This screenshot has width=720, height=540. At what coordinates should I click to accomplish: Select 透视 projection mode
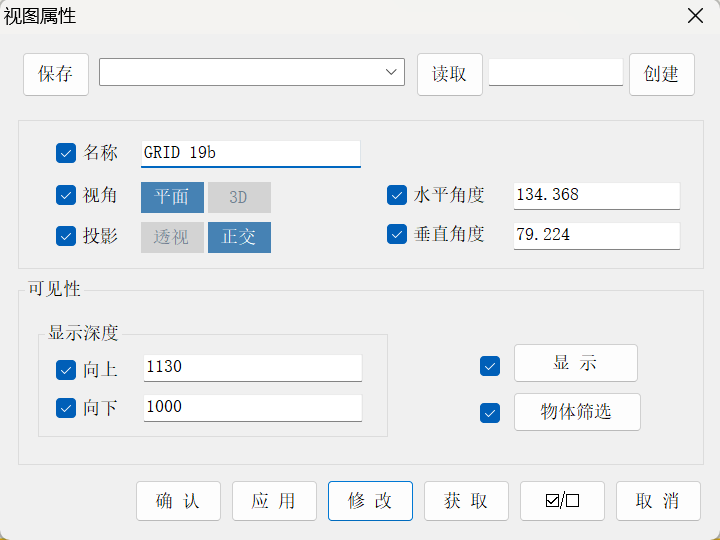[172, 237]
